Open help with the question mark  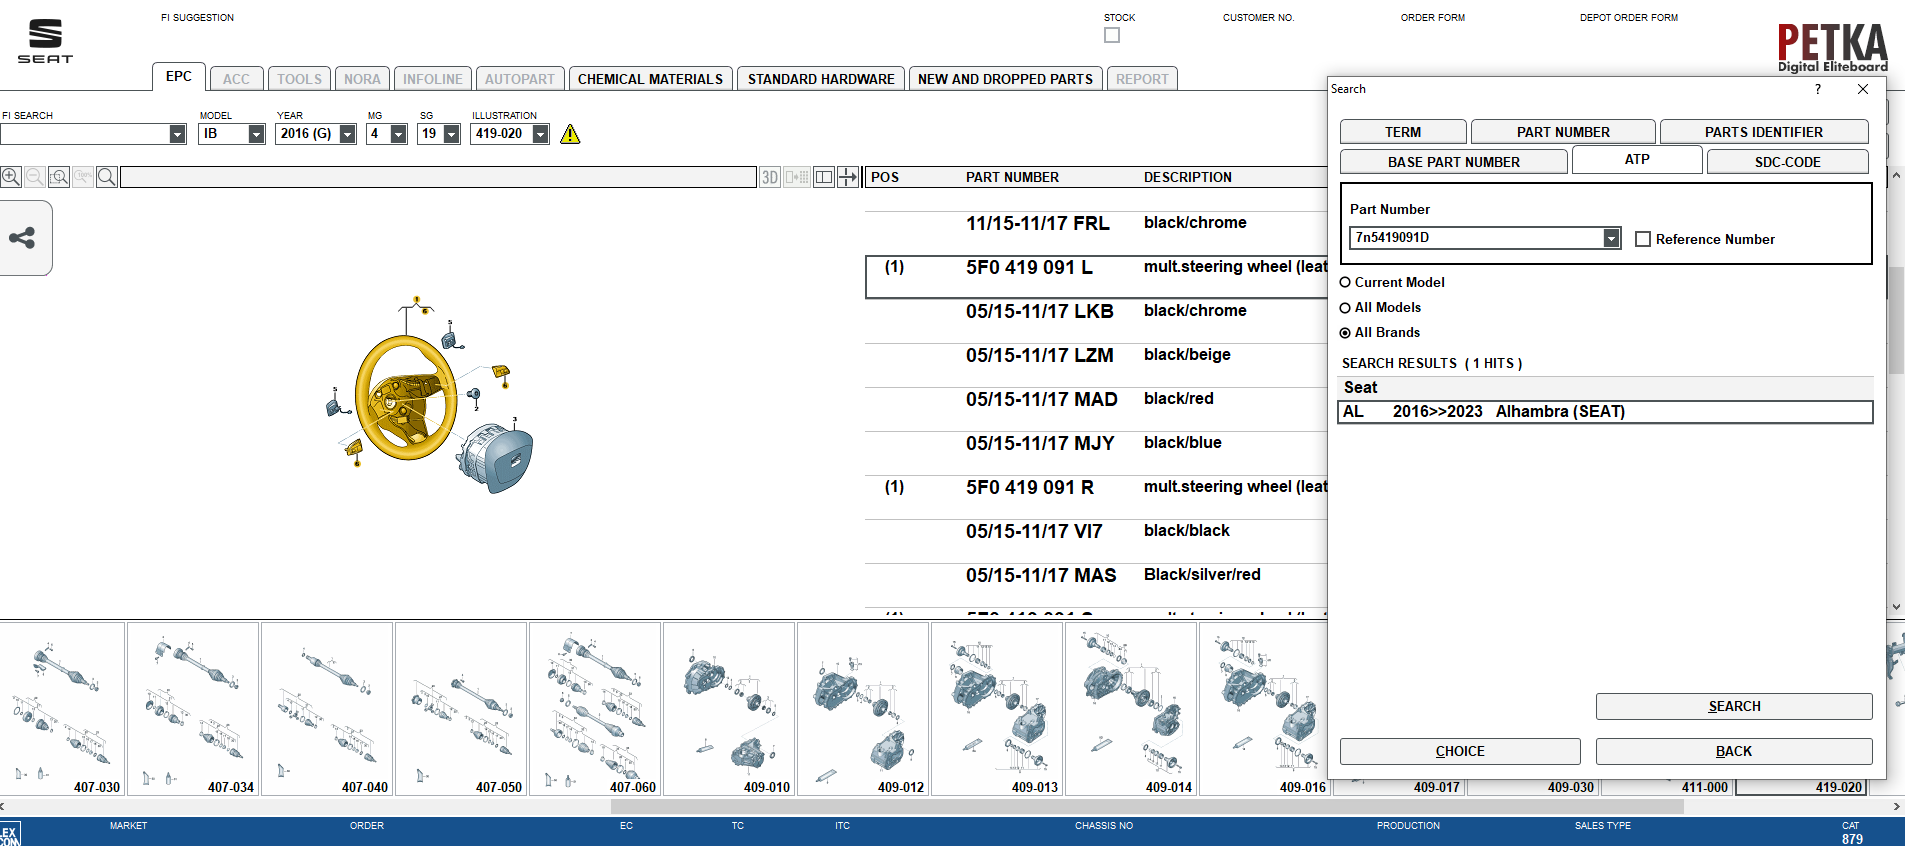1818,89
